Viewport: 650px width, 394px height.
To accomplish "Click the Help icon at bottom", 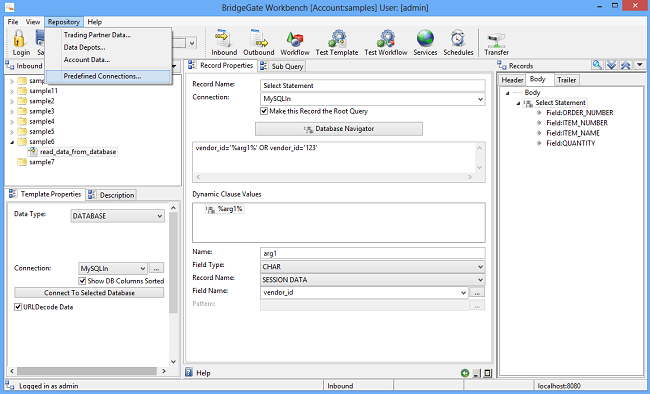I will pyautogui.click(x=189, y=372).
